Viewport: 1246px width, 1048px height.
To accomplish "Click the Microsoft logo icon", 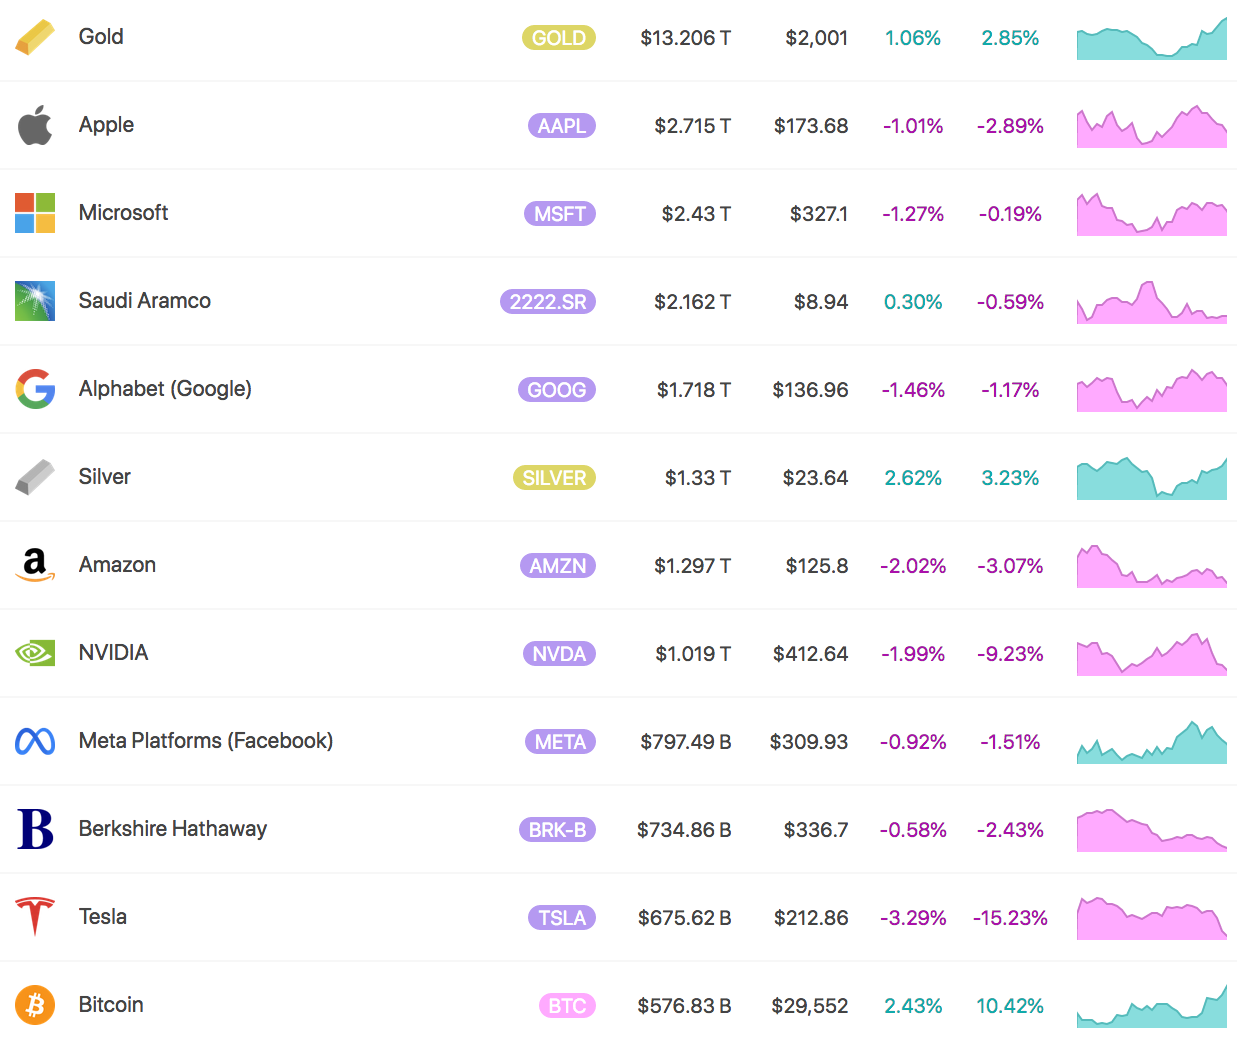I will [x=35, y=213].
